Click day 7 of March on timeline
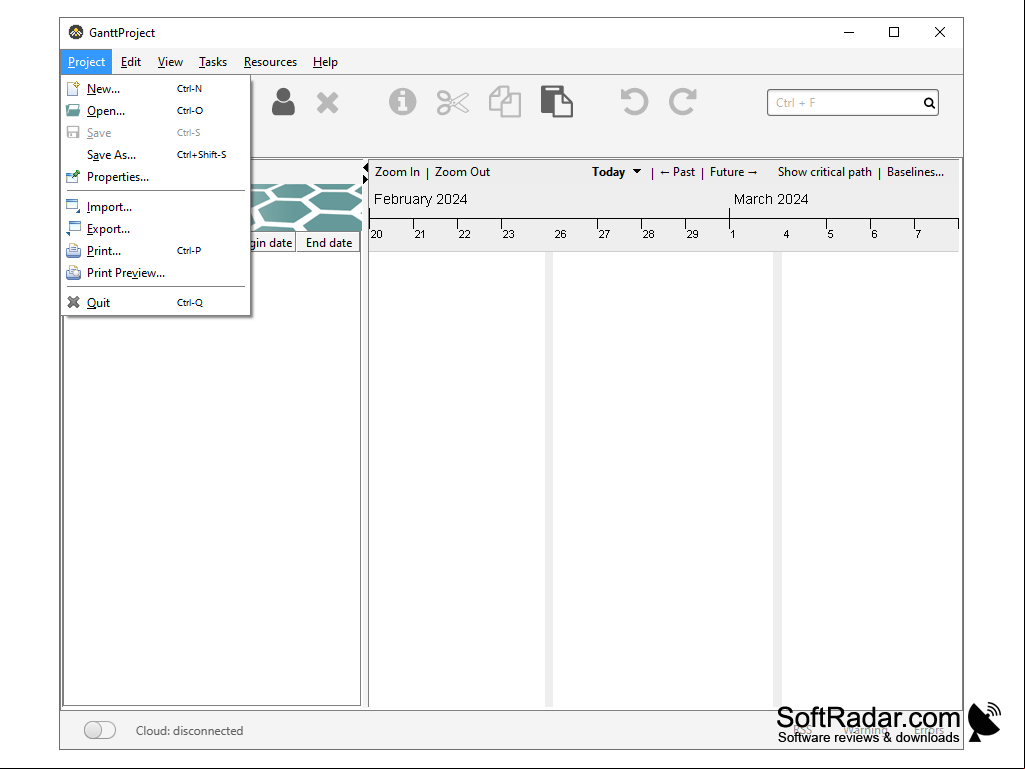 [x=918, y=234]
